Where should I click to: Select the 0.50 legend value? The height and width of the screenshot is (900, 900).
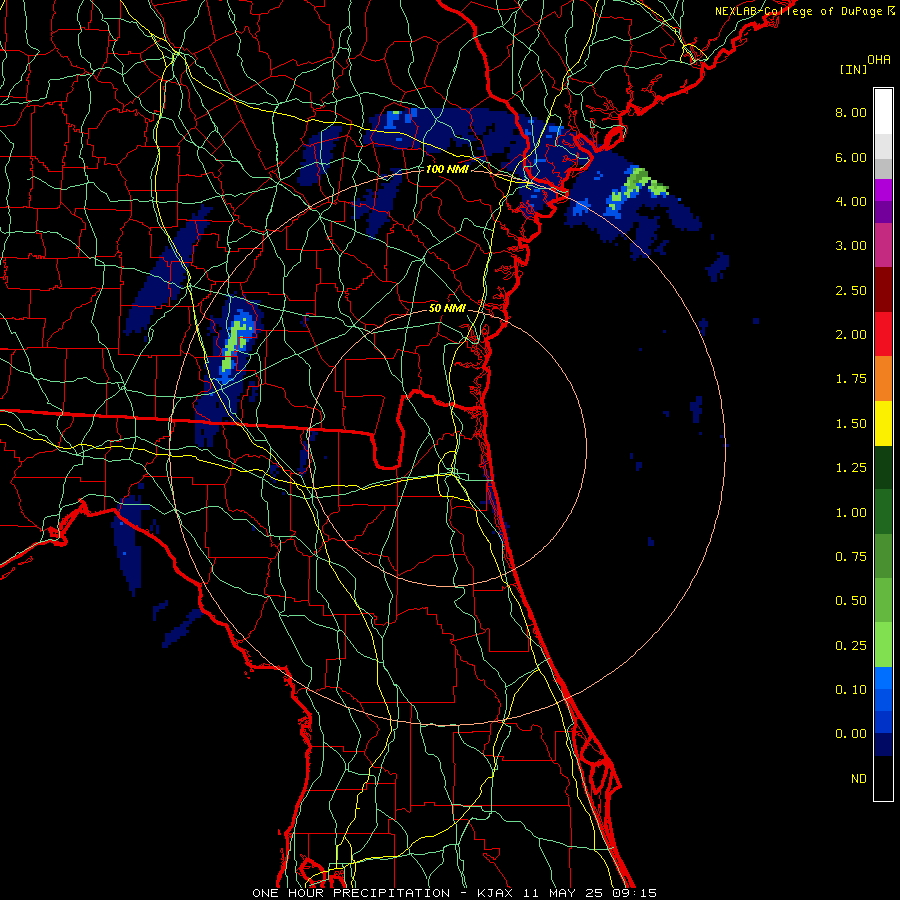(x=851, y=601)
